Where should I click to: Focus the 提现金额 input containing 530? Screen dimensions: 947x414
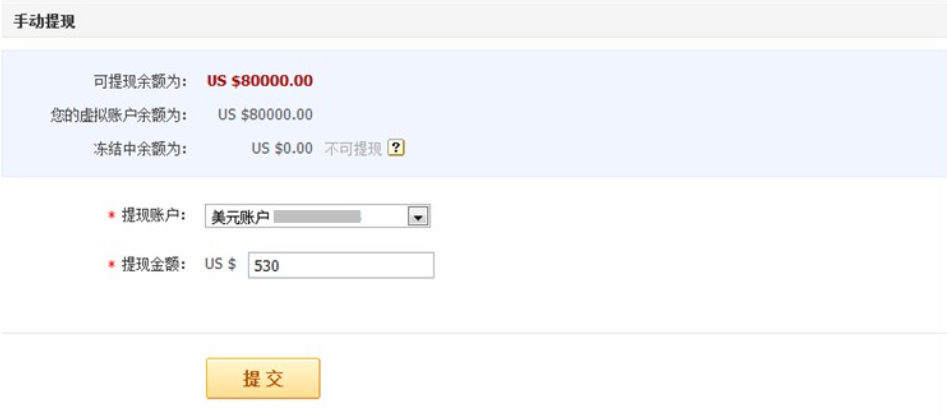pyautogui.click(x=340, y=266)
